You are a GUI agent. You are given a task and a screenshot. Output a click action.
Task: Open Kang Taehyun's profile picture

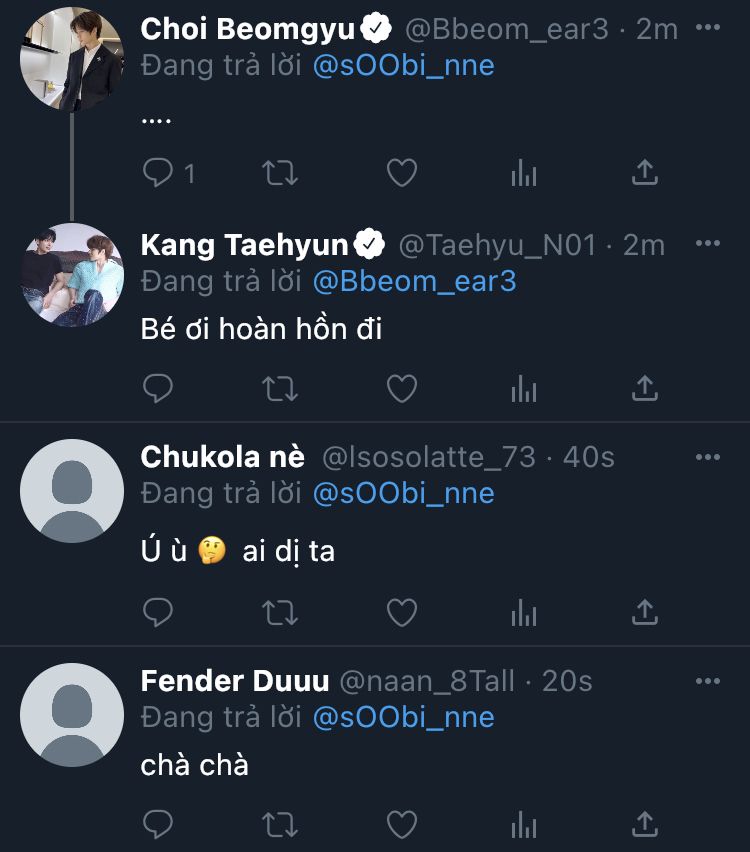pyautogui.click(x=71, y=274)
